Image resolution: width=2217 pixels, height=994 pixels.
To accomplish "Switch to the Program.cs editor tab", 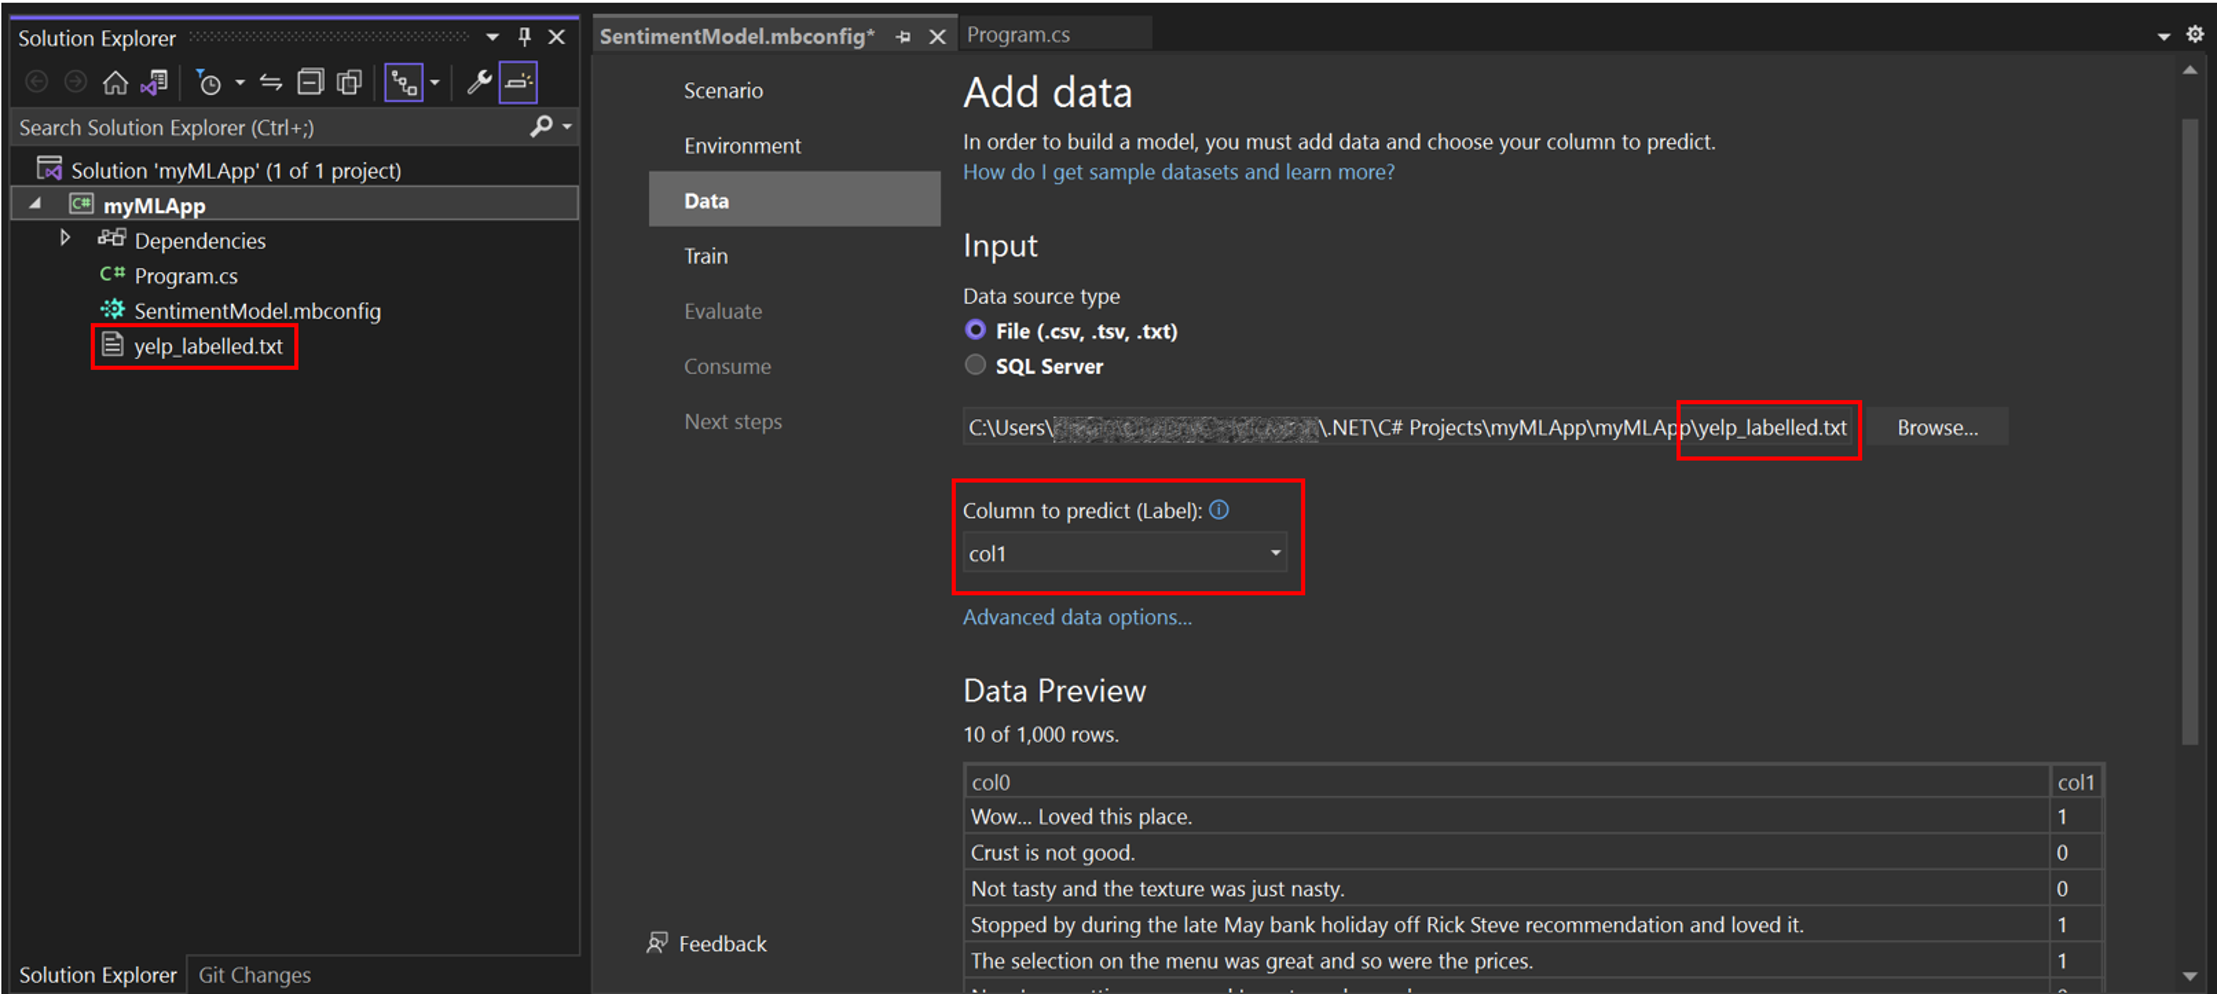I will tap(1018, 35).
